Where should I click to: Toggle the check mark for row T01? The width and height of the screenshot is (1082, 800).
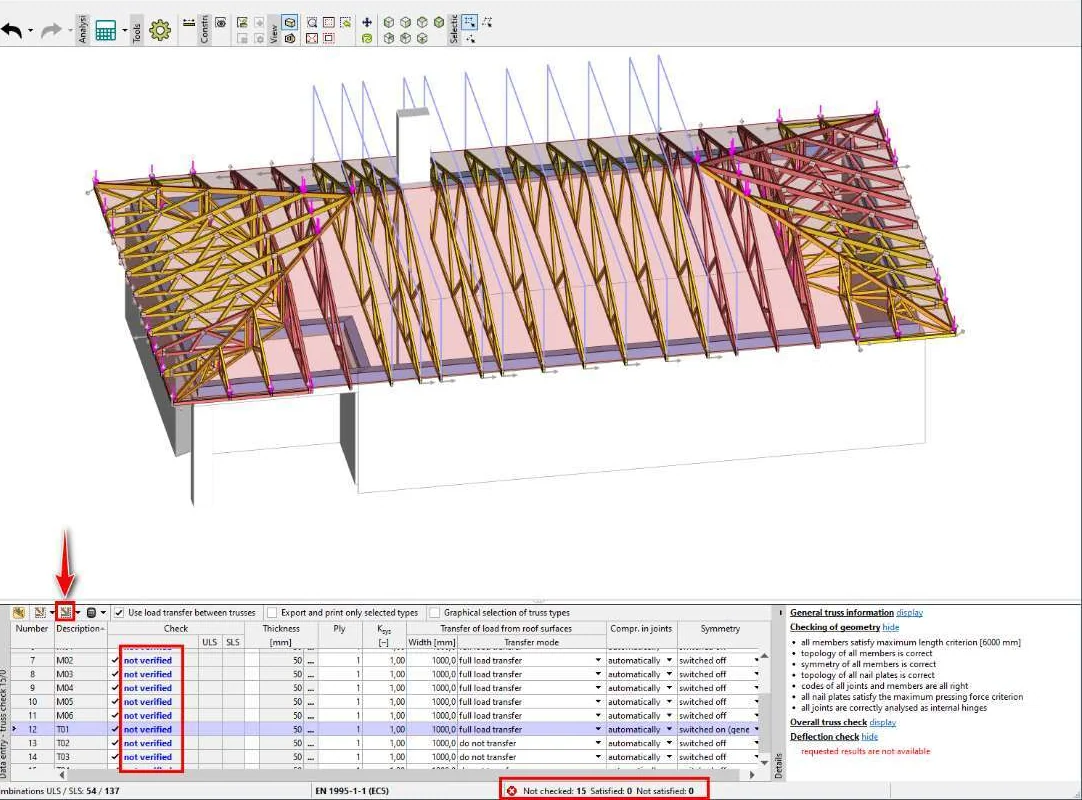tap(115, 730)
